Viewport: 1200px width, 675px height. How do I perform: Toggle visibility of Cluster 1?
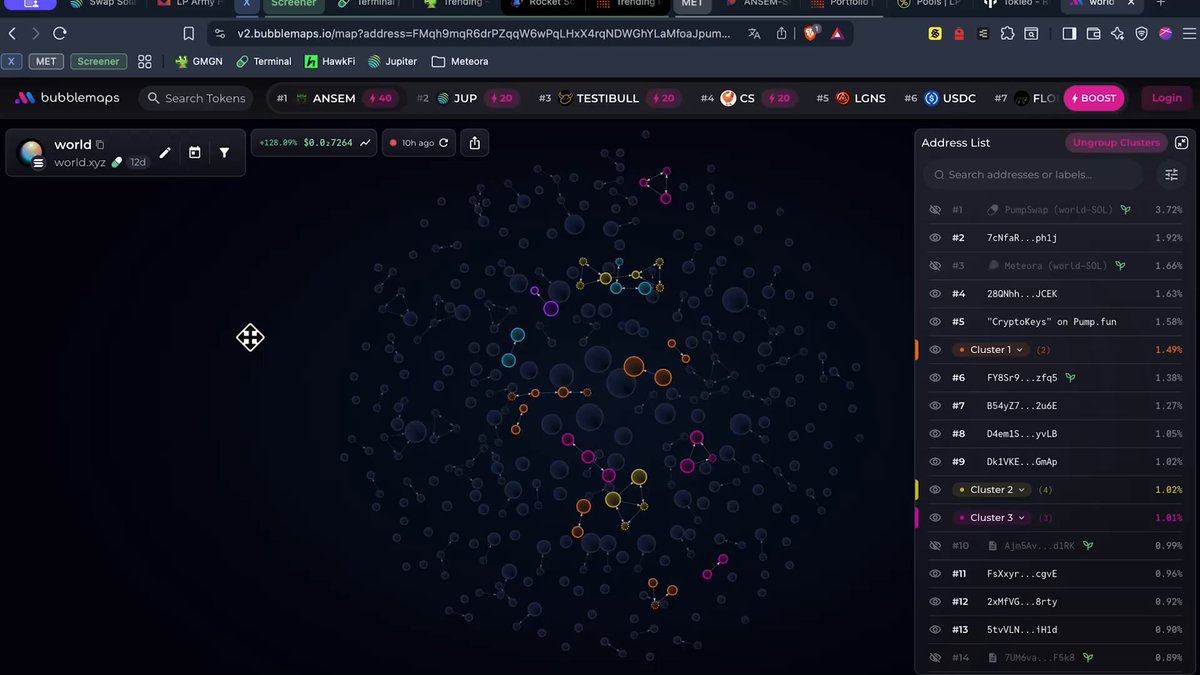(x=935, y=350)
